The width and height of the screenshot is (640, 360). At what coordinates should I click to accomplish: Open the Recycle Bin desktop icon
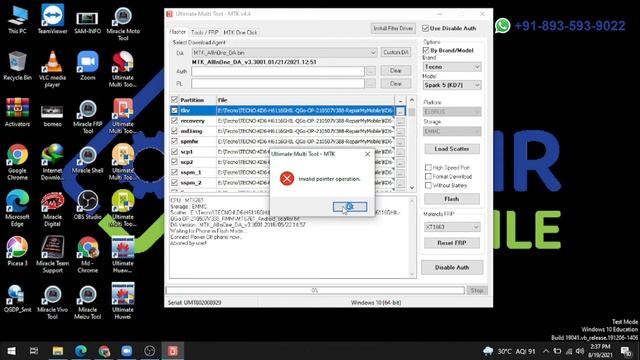coord(17,65)
